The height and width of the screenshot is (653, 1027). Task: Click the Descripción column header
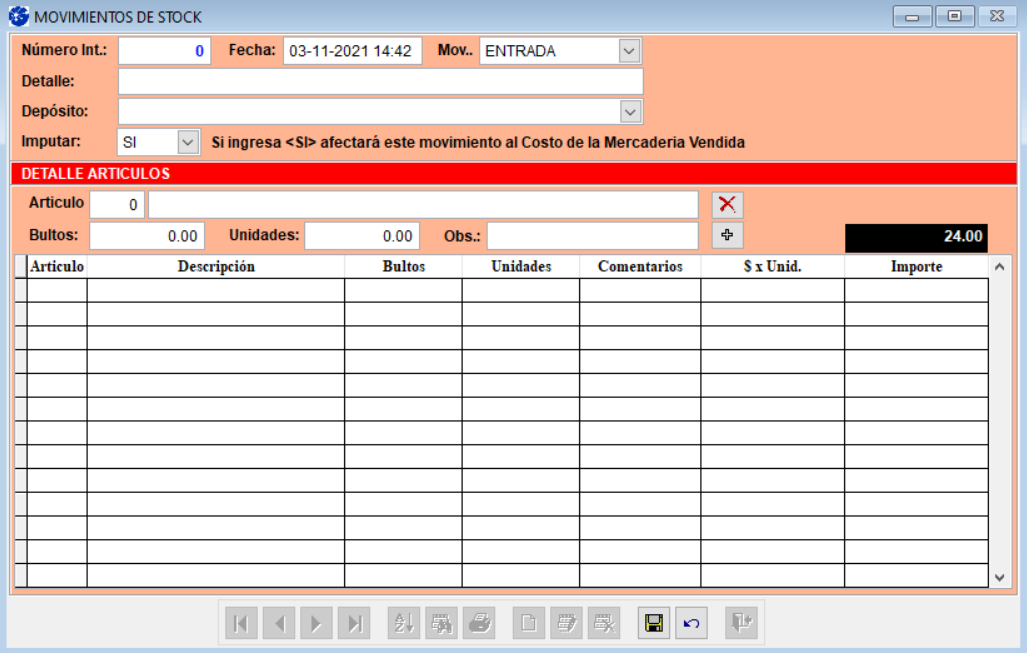(216, 267)
